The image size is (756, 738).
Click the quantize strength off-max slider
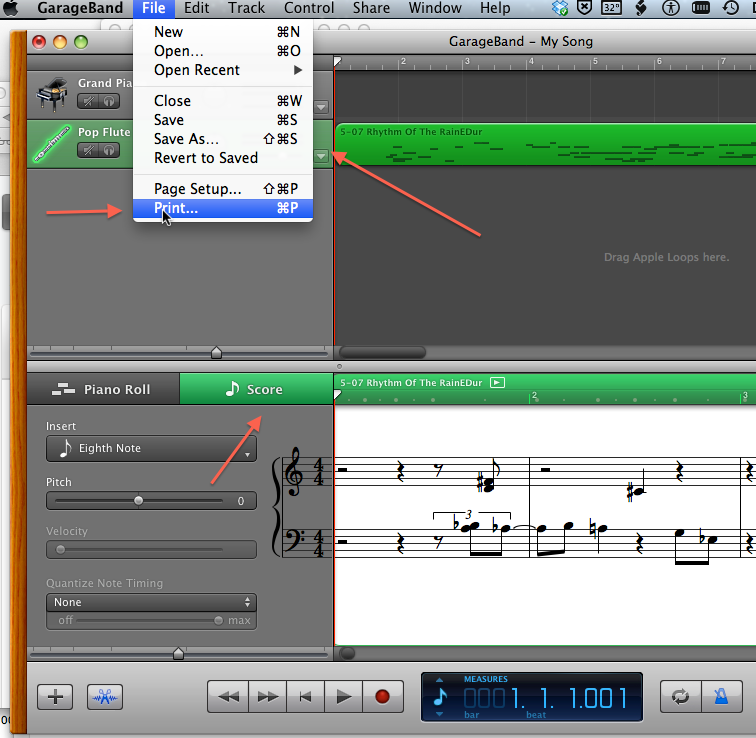click(148, 620)
